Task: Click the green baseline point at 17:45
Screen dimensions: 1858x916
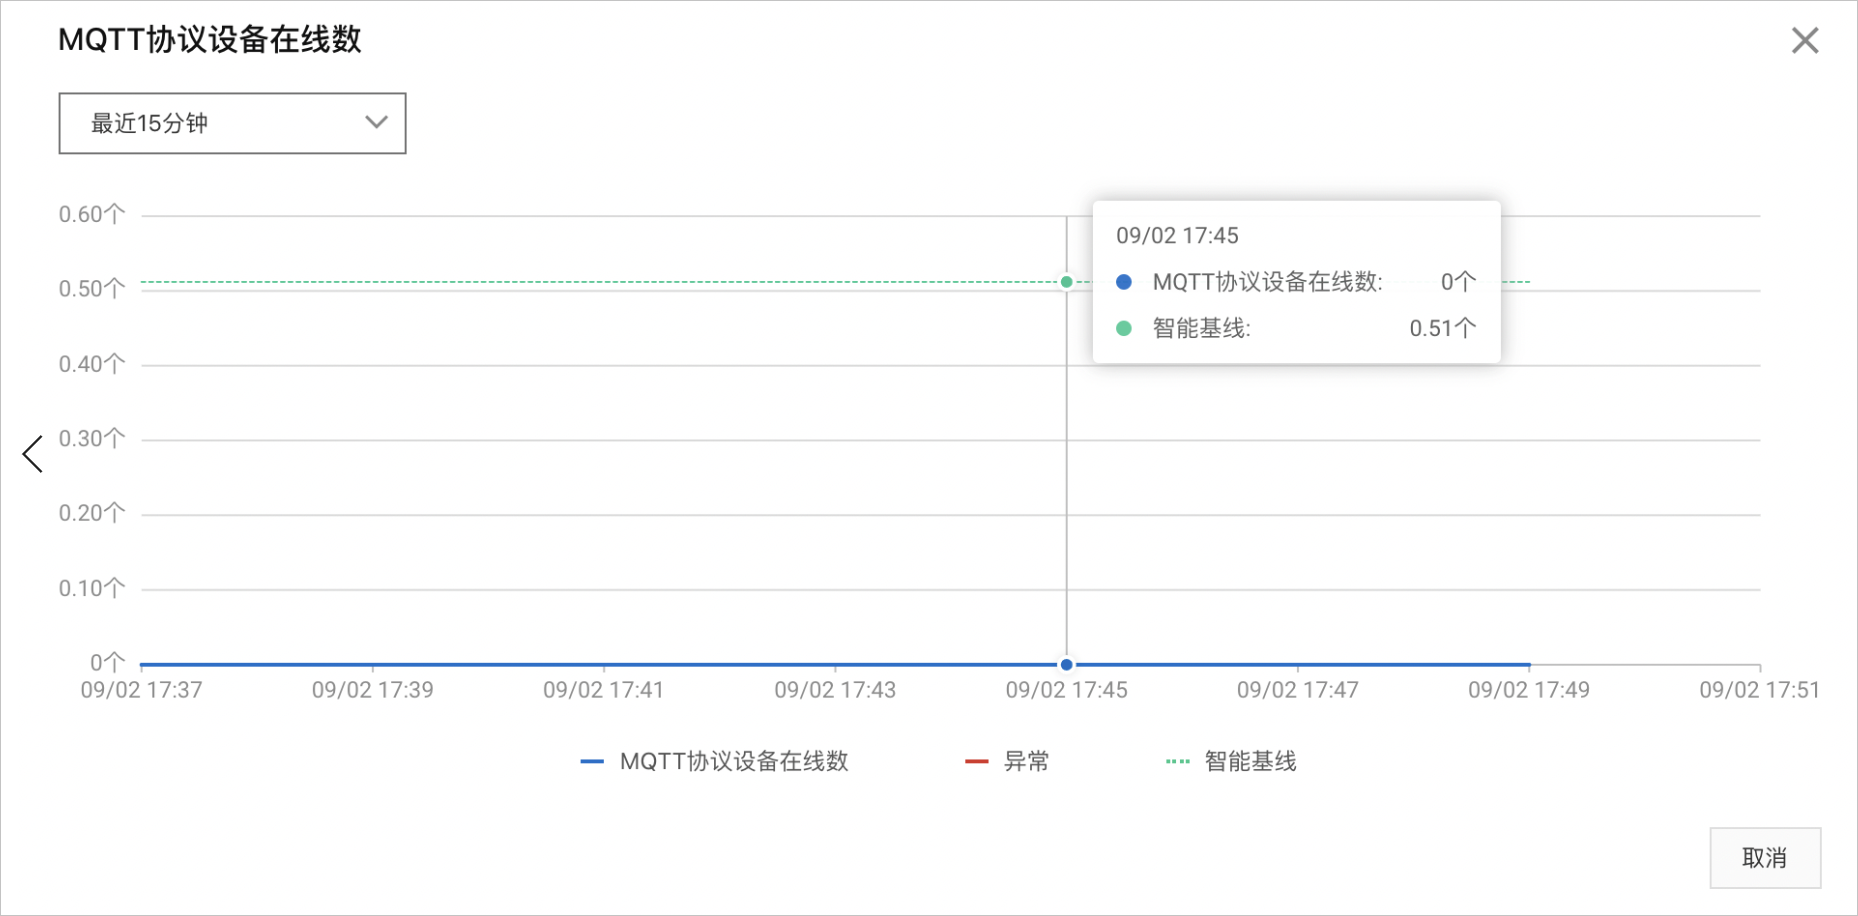Action: pos(1067,282)
